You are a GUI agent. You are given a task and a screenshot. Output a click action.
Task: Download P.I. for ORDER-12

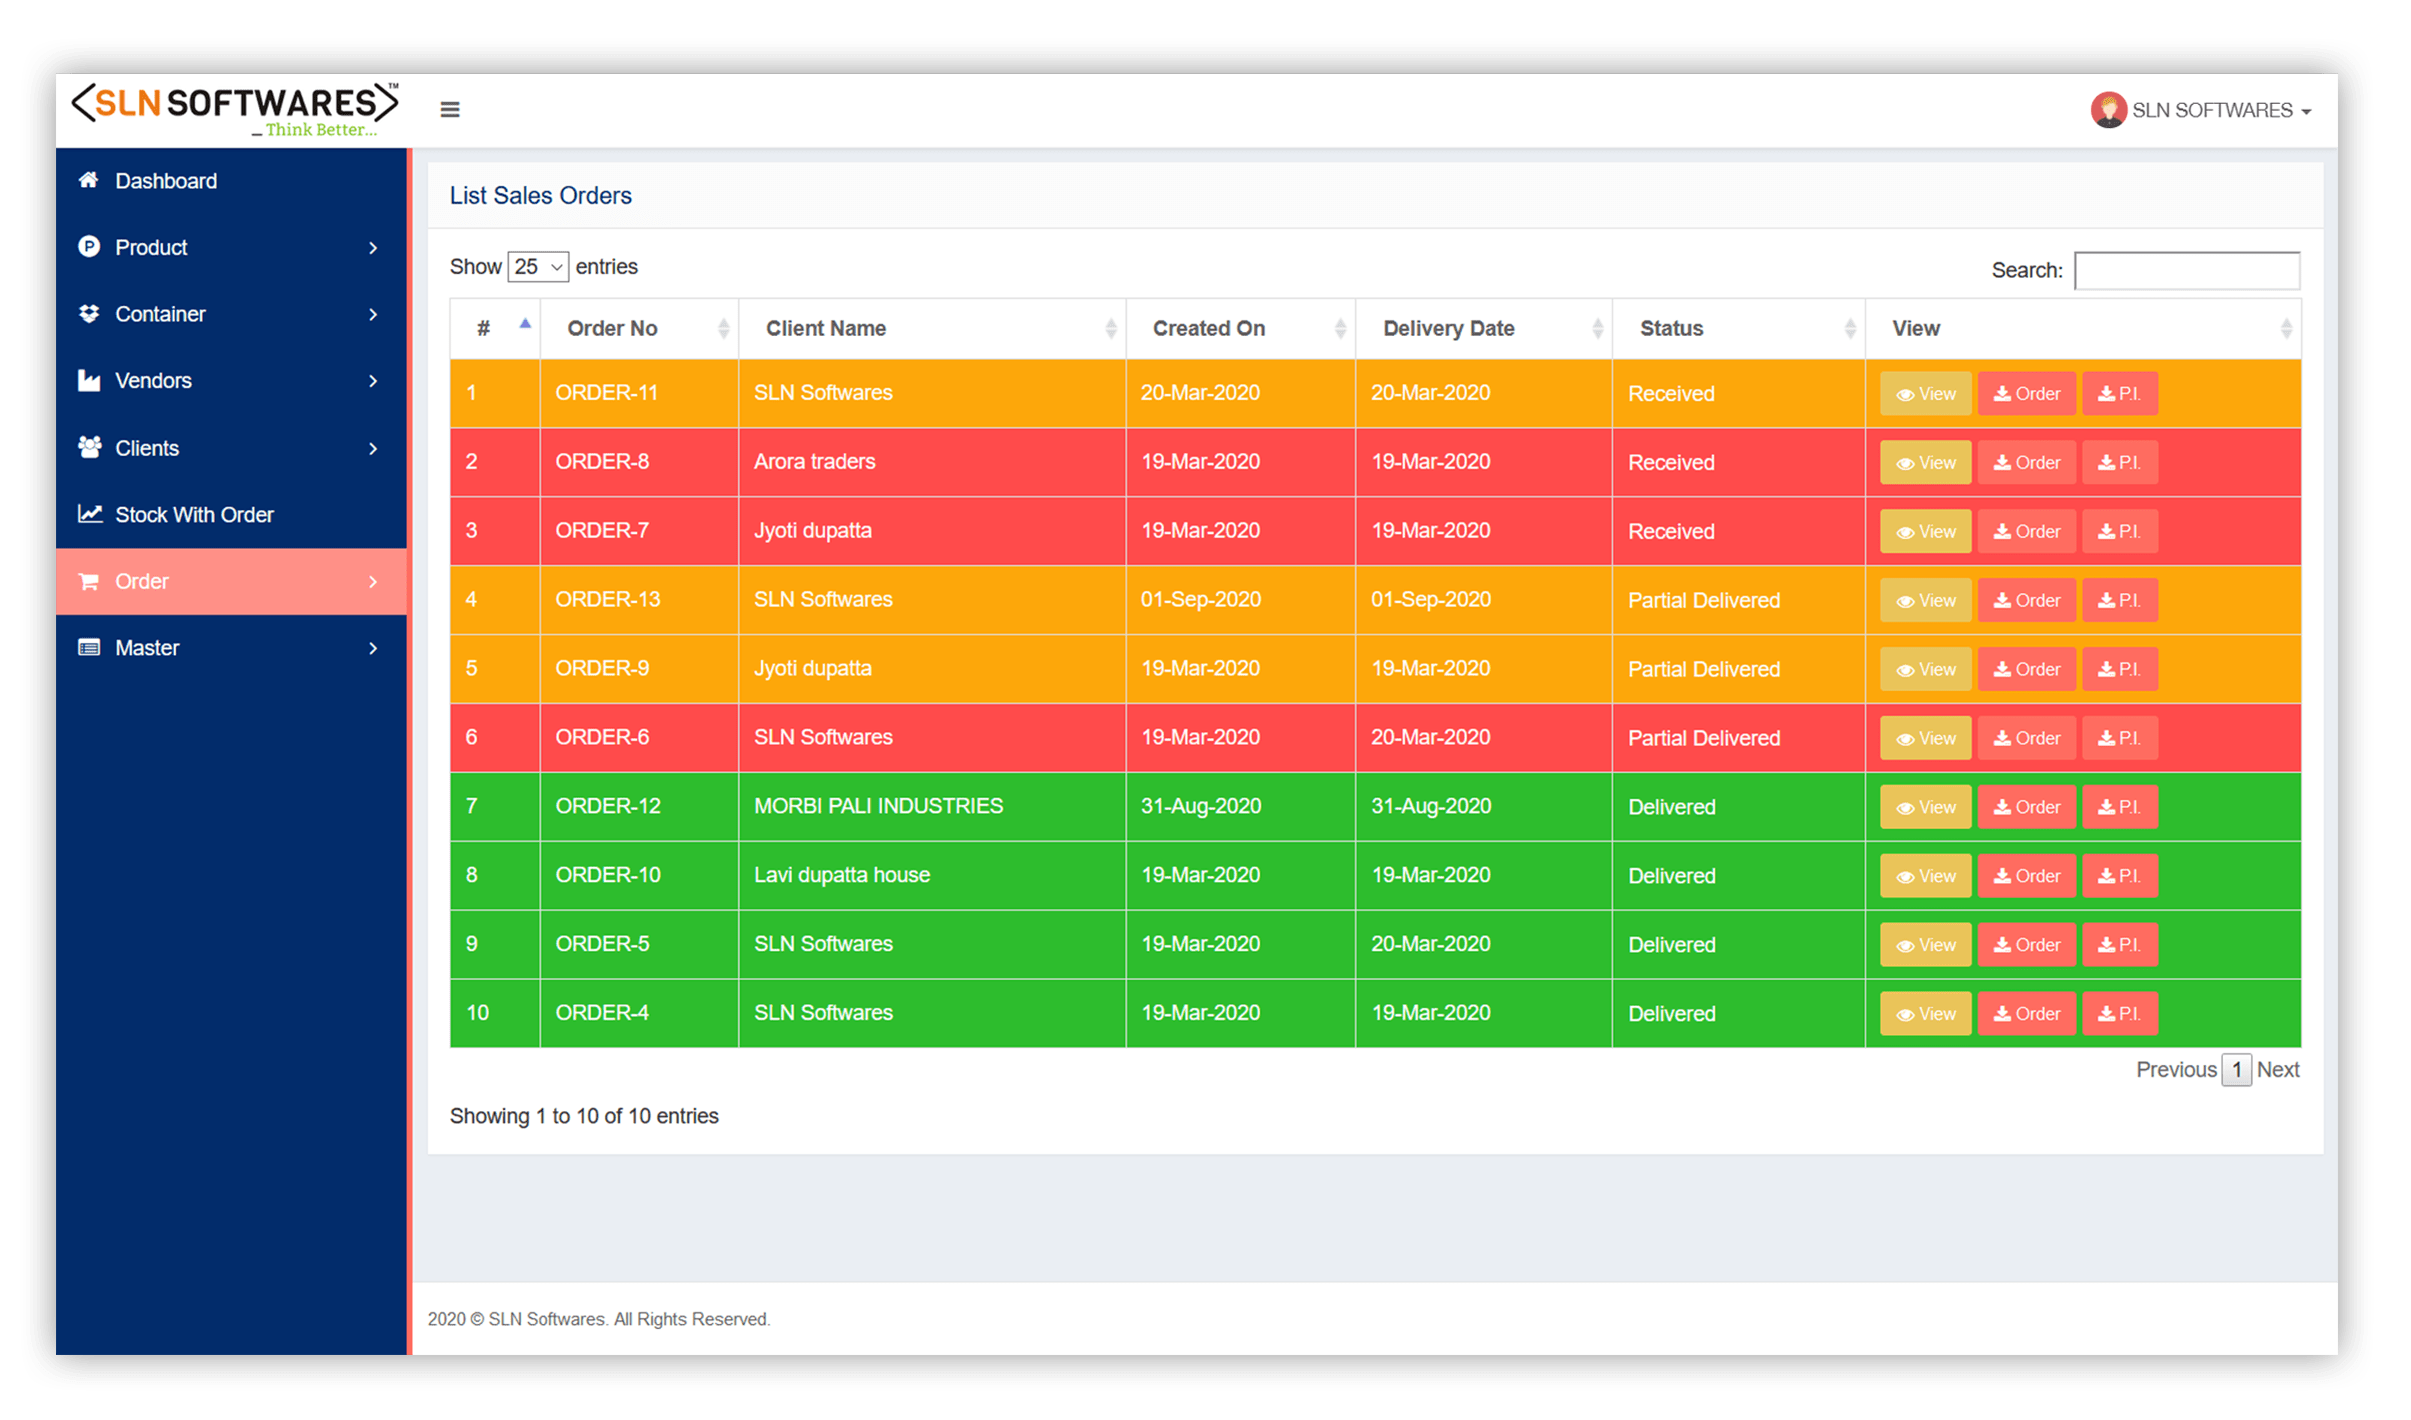(2119, 806)
